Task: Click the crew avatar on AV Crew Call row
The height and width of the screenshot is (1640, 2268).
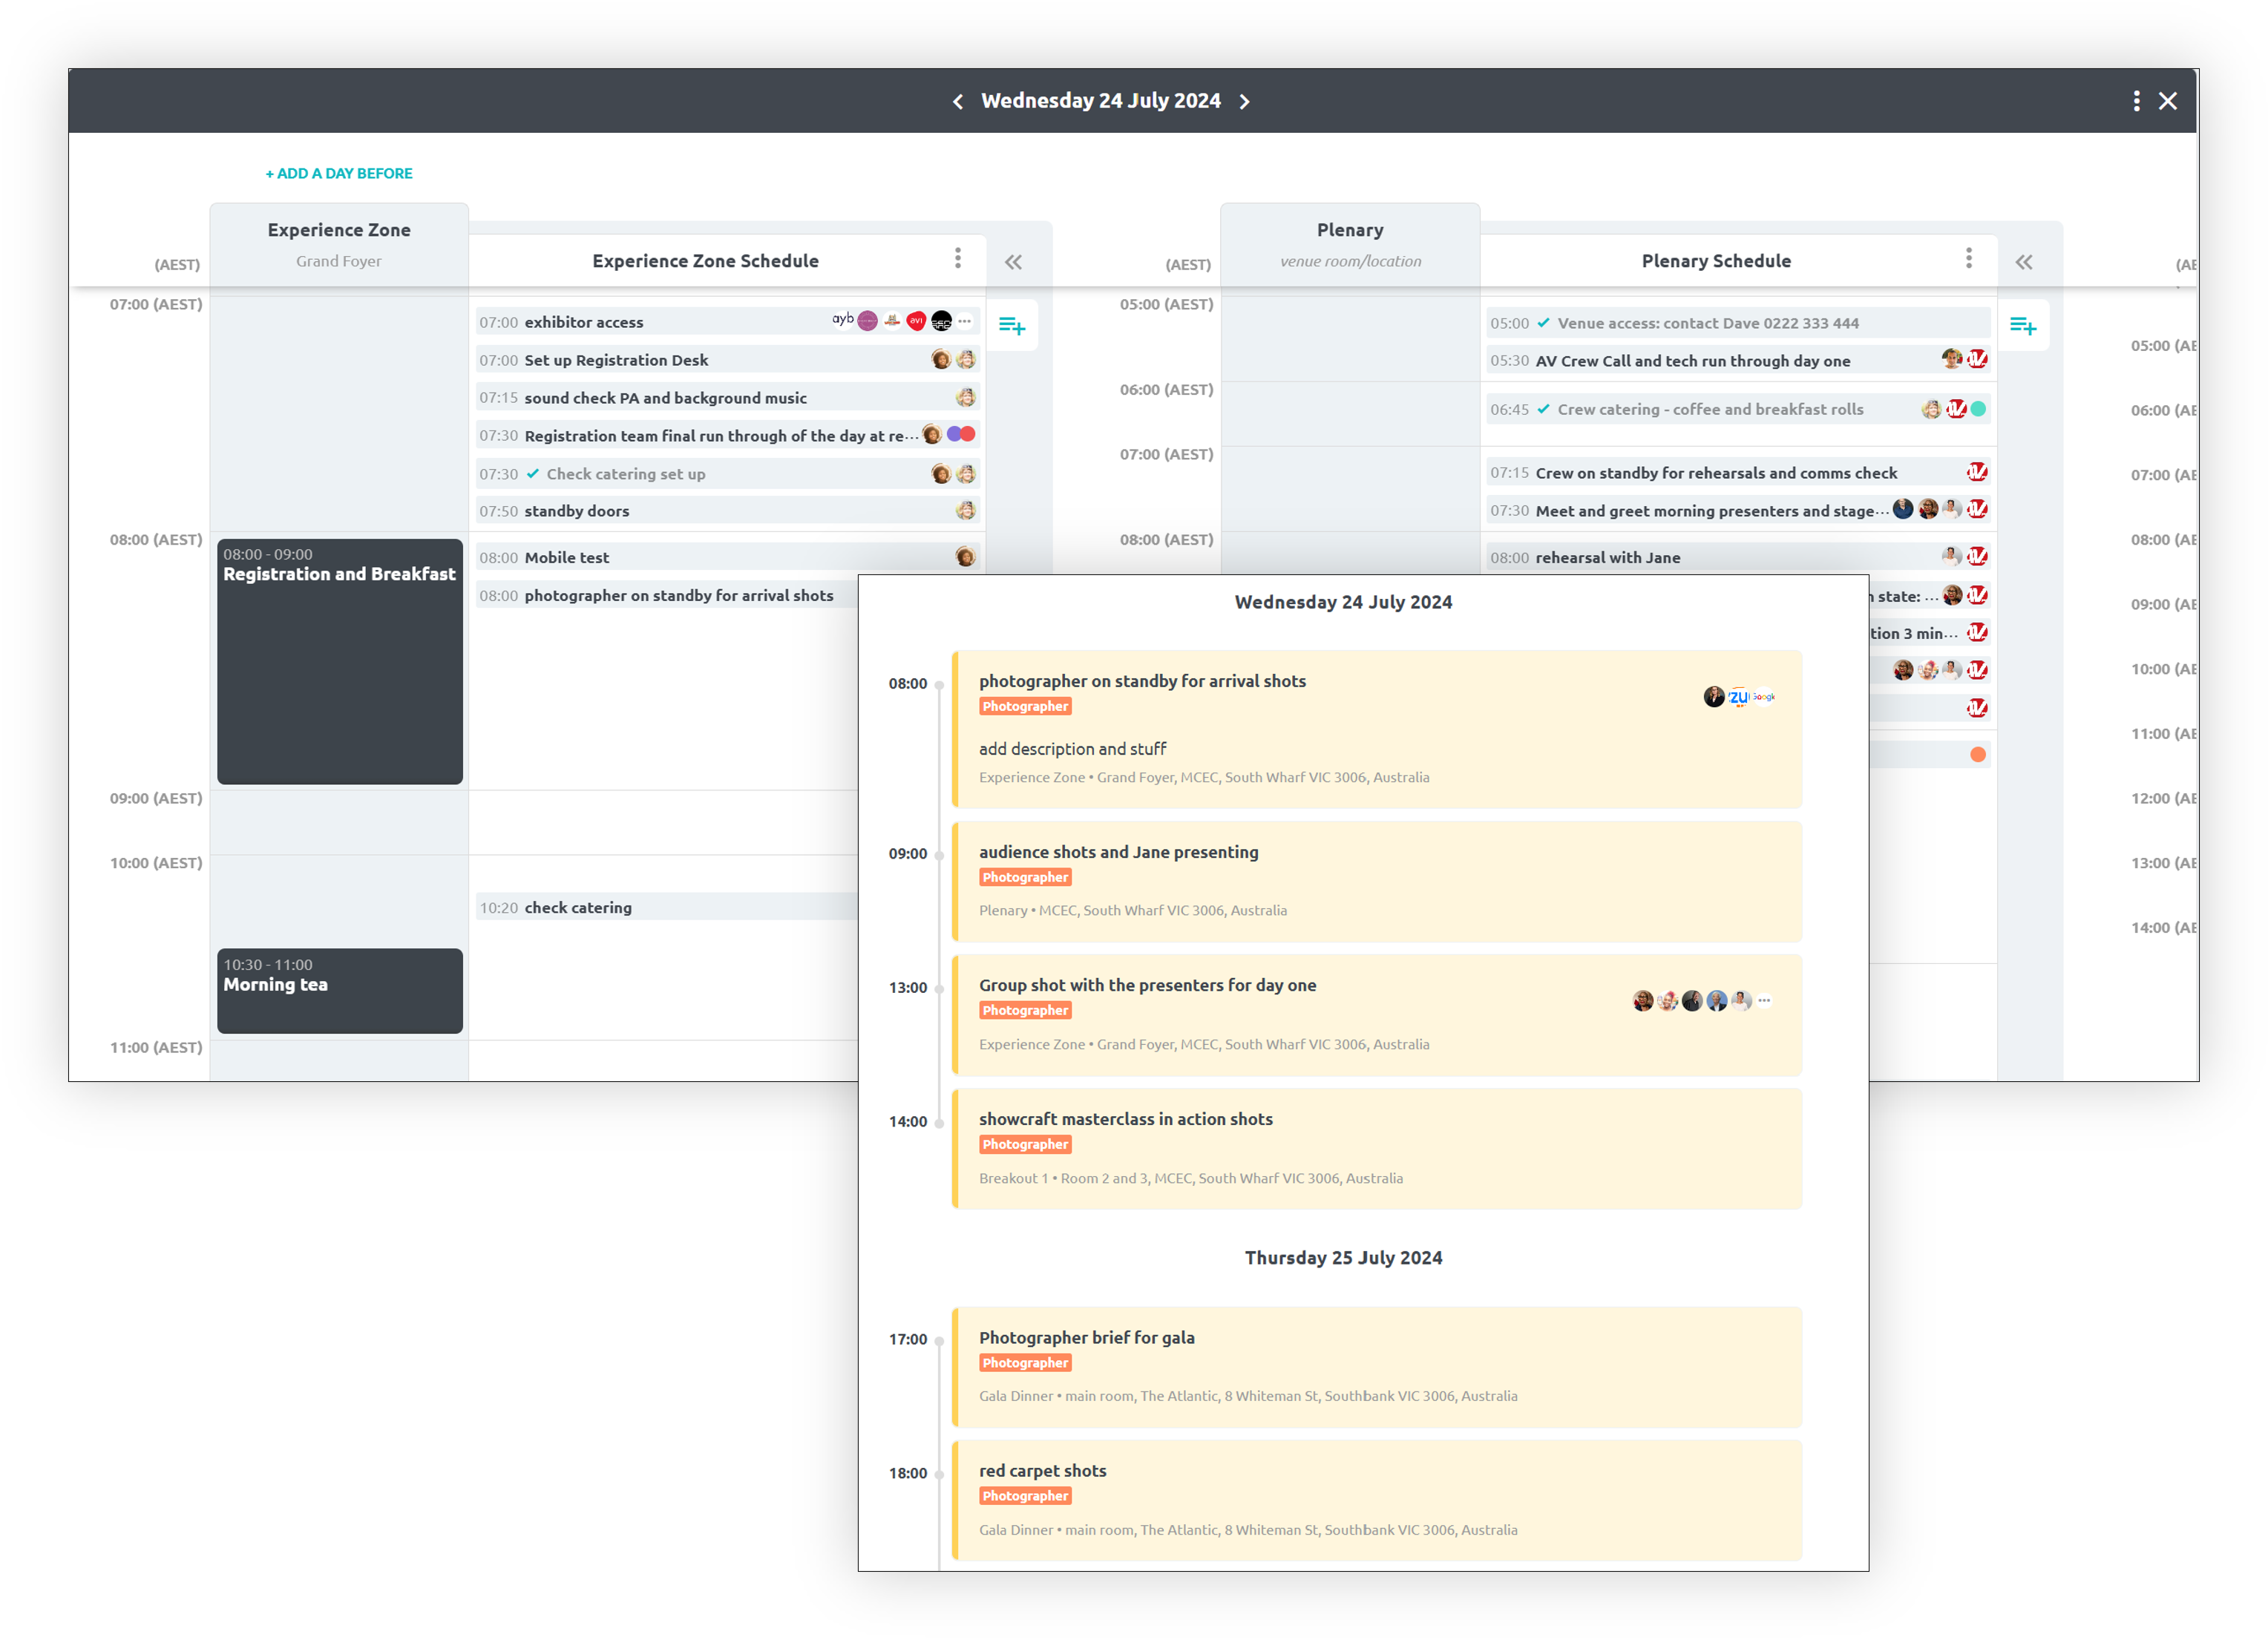Action: pos(1950,358)
